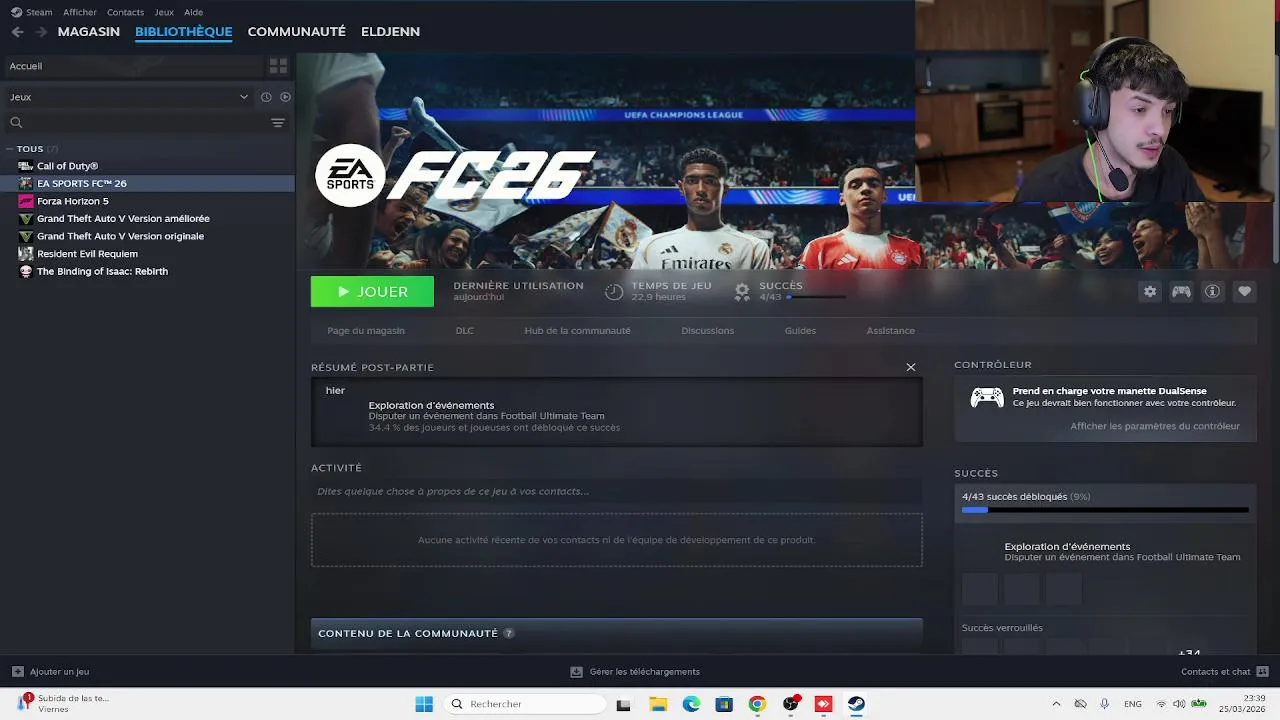Viewport: 1280px width, 720px height.
Task: Click the library search magnifier icon
Action: click(16, 122)
